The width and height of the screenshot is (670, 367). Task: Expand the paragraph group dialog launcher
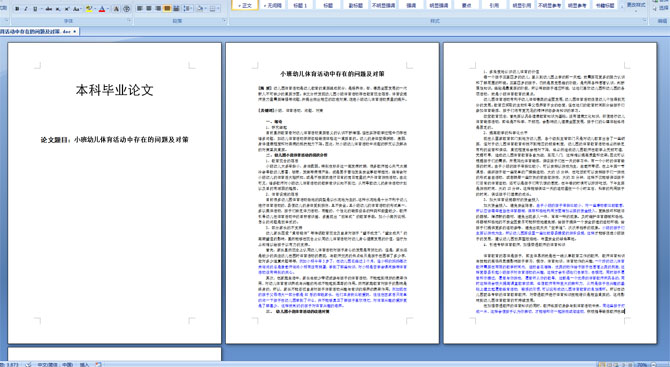[x=224, y=21]
